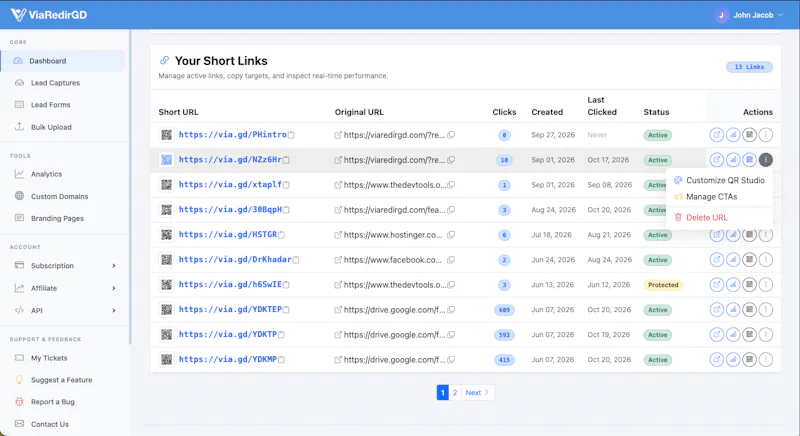This screenshot has width=800, height=436.
Task: Open more options for h6SwIE row
Action: coord(765,285)
